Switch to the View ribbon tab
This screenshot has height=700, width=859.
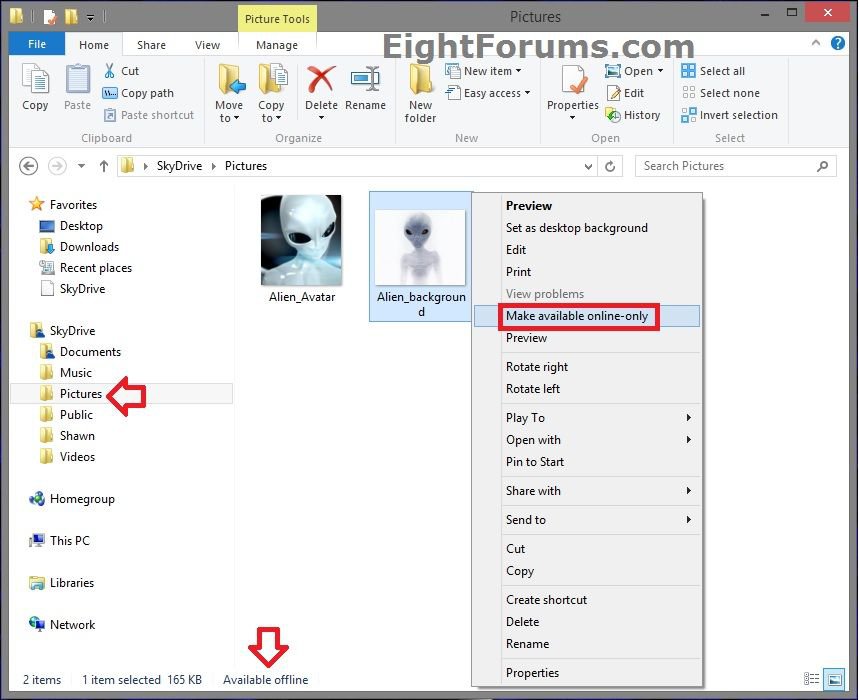point(207,45)
